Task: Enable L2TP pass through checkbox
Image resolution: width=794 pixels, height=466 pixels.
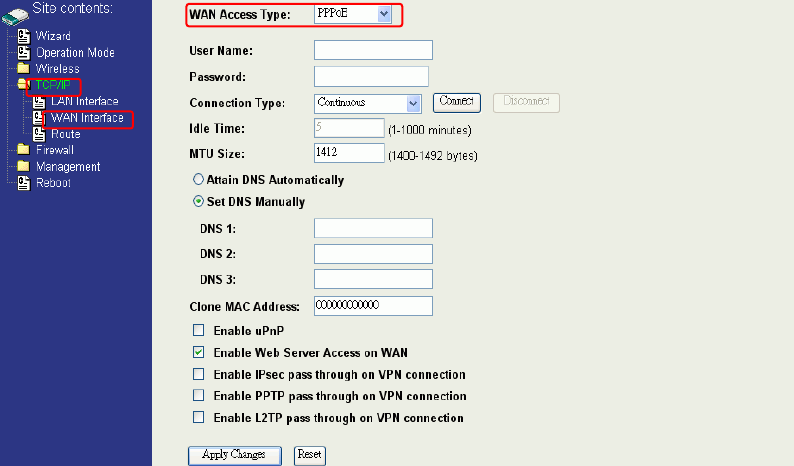Action: tap(198, 417)
